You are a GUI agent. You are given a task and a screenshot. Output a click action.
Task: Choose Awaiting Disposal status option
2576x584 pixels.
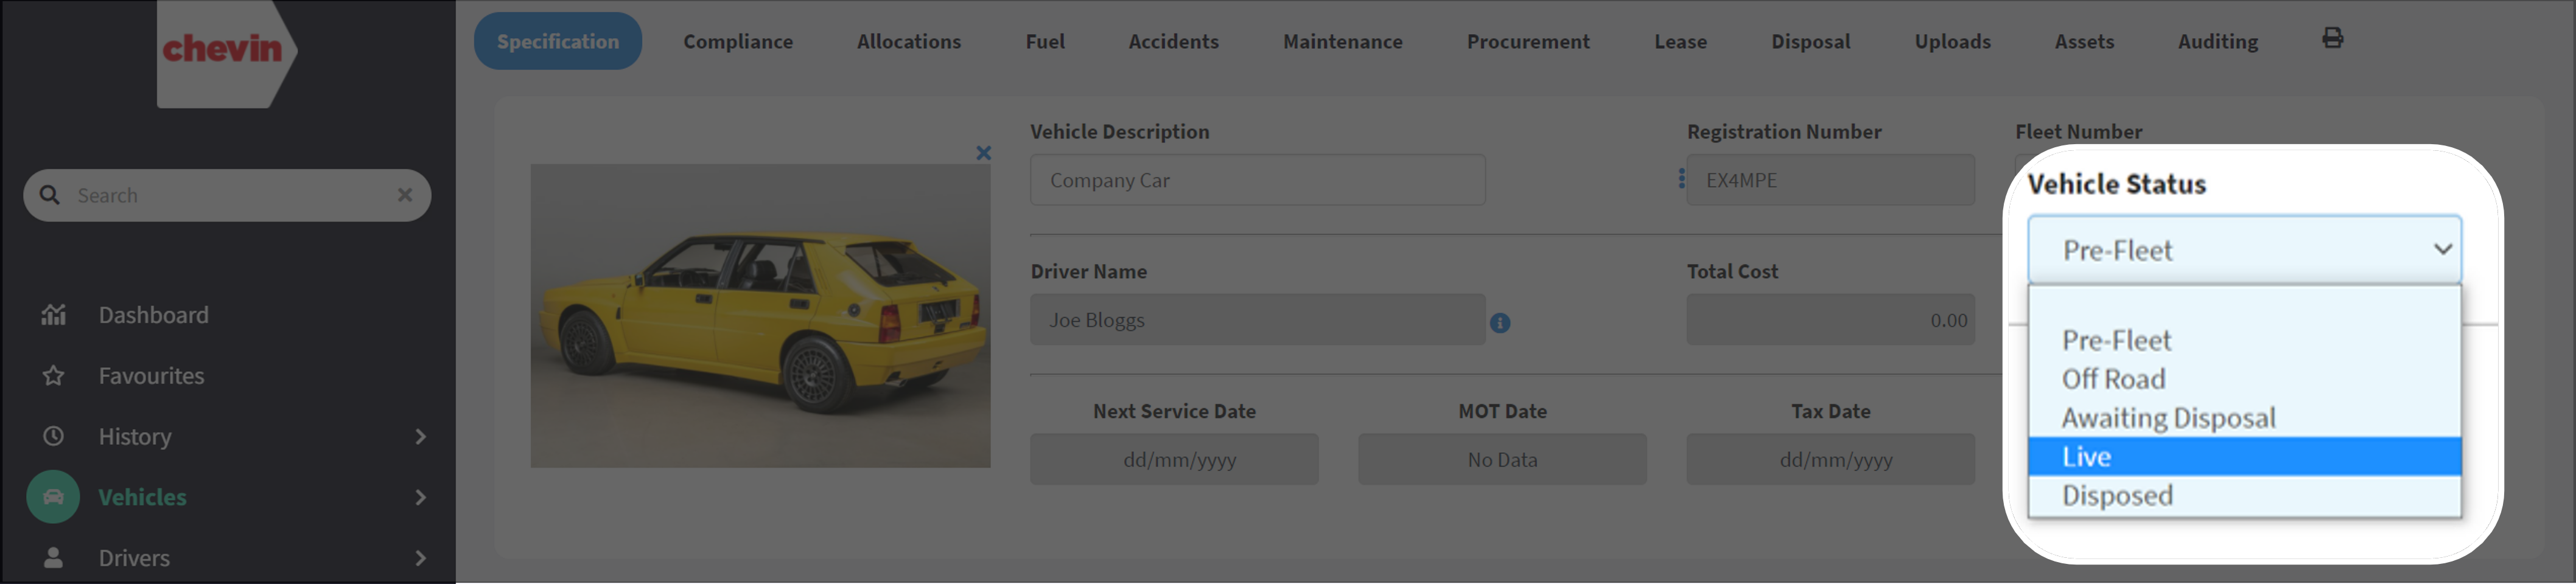click(x=2245, y=418)
